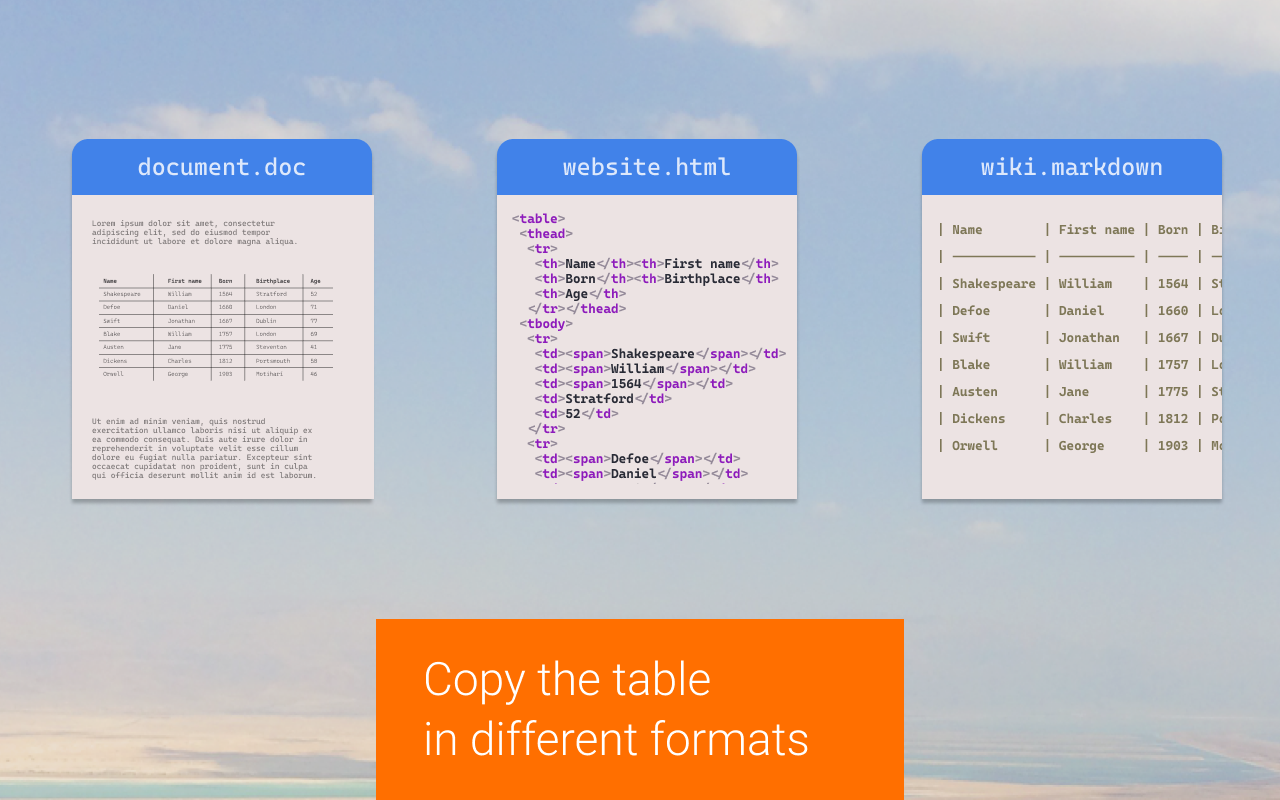Select "Swift" in the wiki.markdown table
Viewport: 1280px width, 800px height.
(x=971, y=338)
